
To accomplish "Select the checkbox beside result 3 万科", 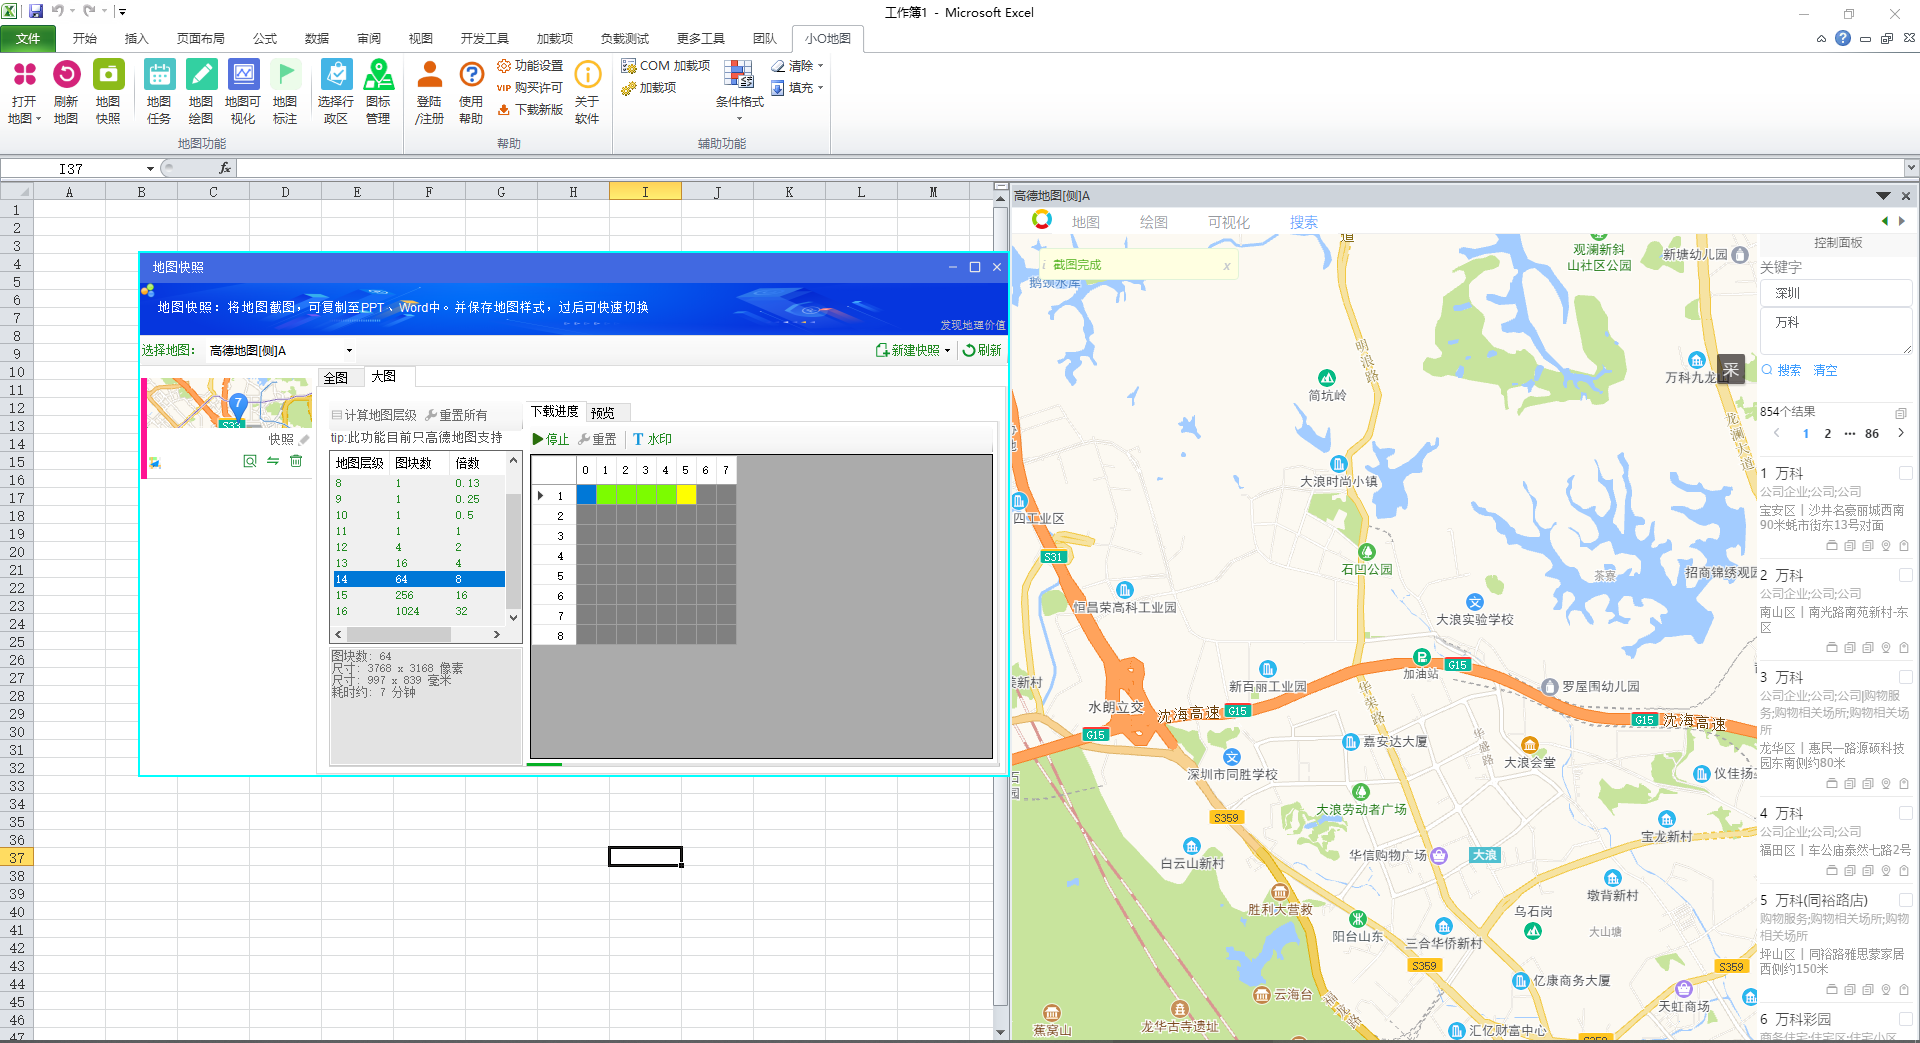I will [1904, 677].
